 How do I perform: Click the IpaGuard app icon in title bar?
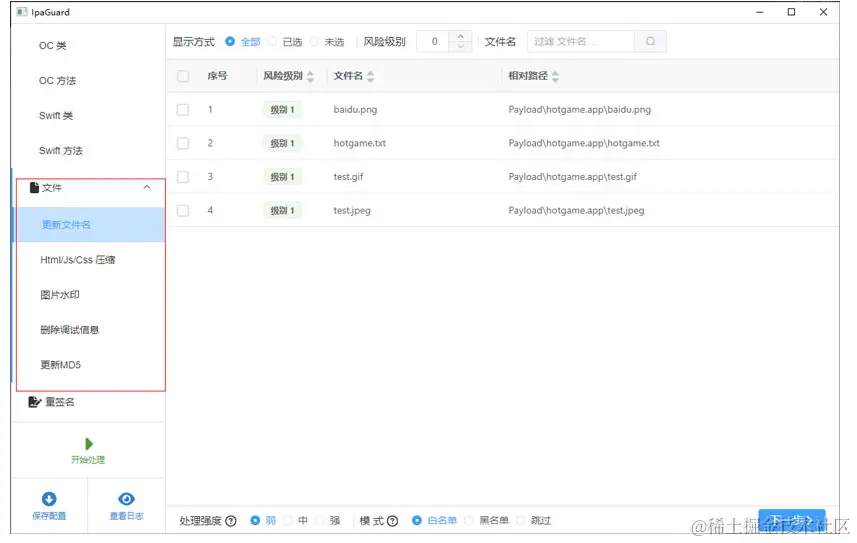click(x=22, y=11)
